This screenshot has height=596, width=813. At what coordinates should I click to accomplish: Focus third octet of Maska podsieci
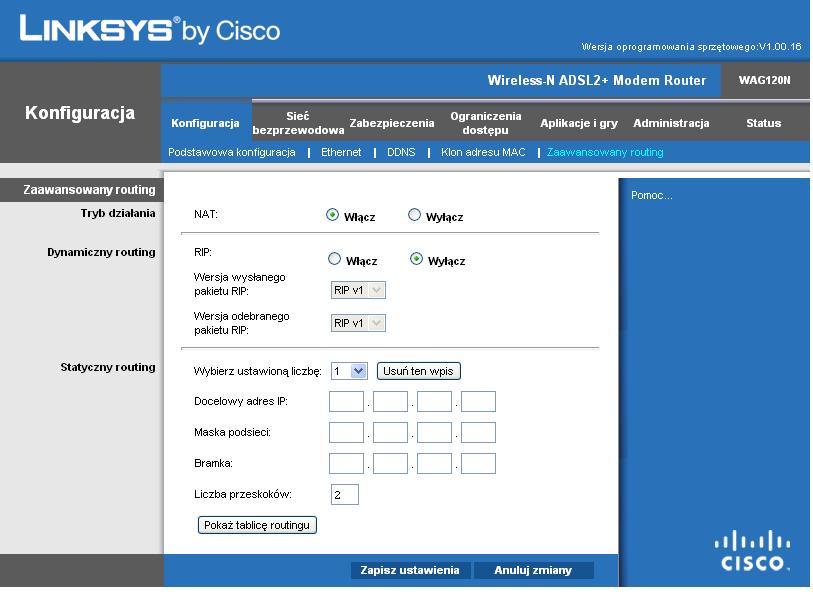pyautogui.click(x=434, y=433)
